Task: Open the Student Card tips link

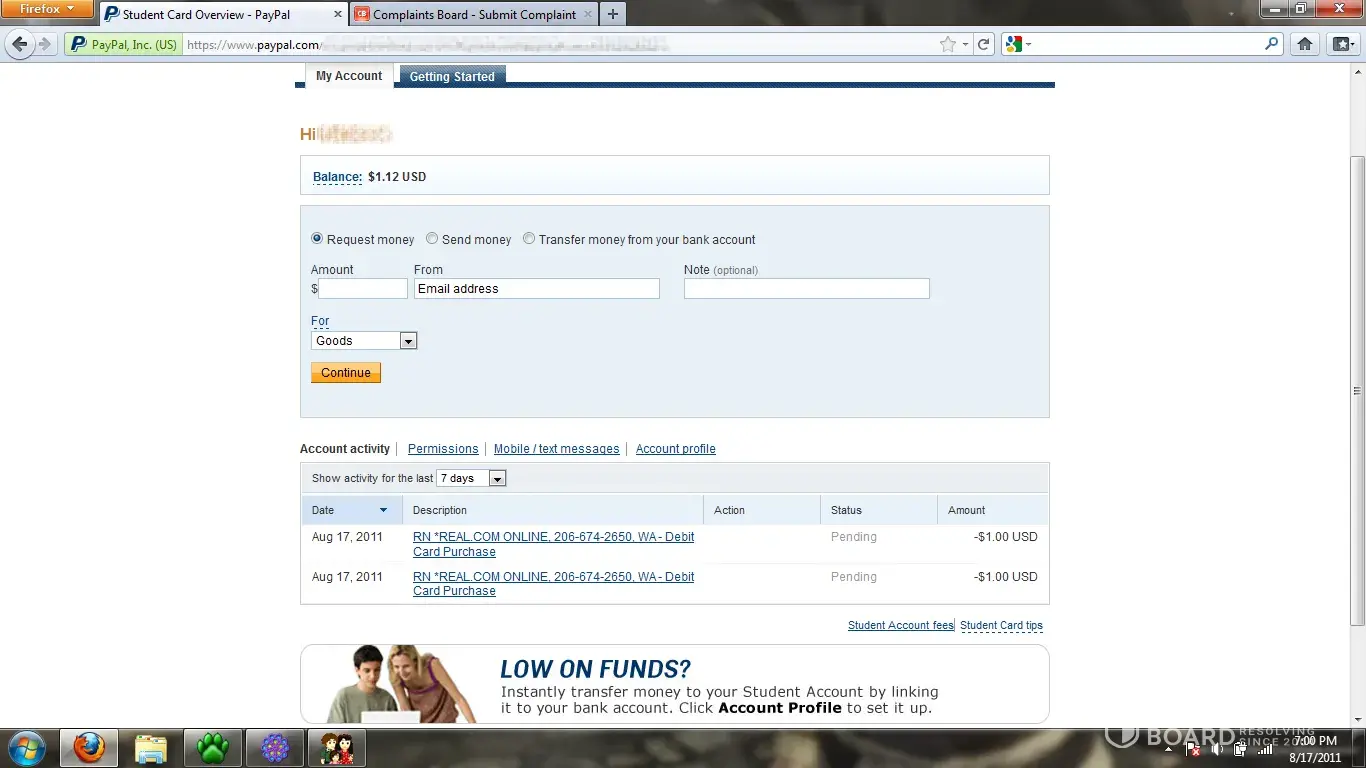Action: click(x=1002, y=626)
